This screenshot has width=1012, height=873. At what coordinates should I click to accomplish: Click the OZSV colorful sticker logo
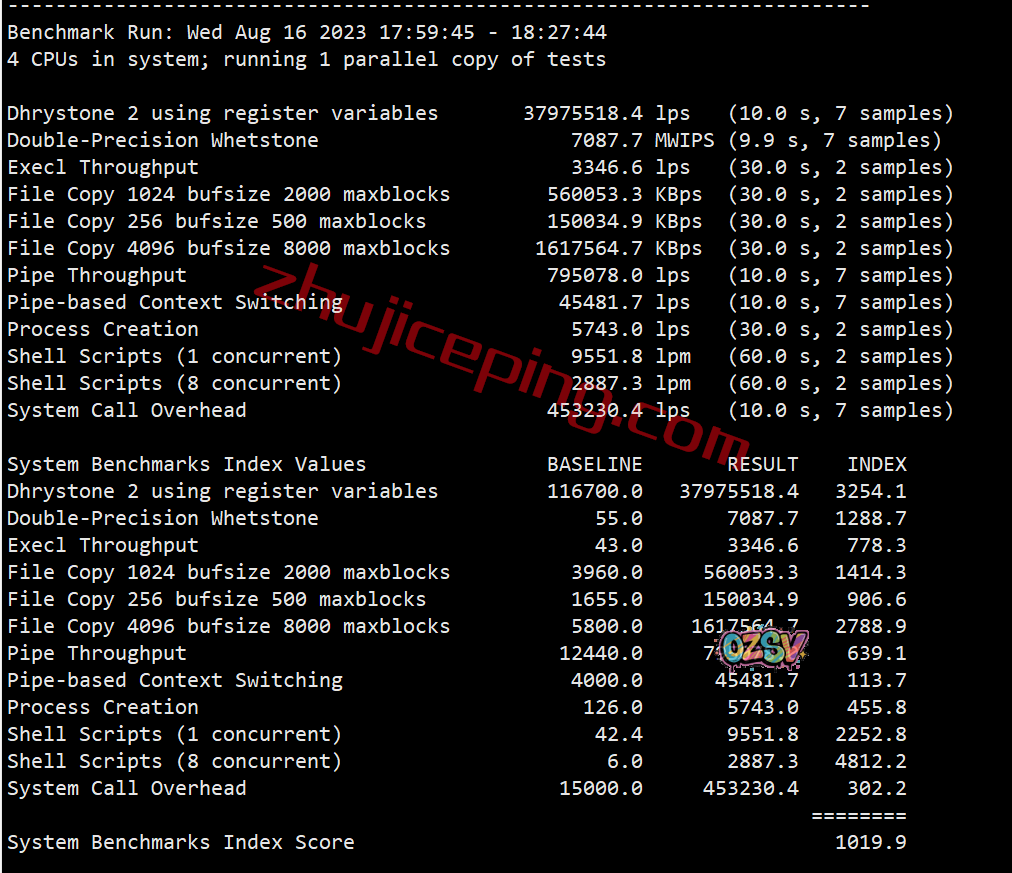(764, 648)
